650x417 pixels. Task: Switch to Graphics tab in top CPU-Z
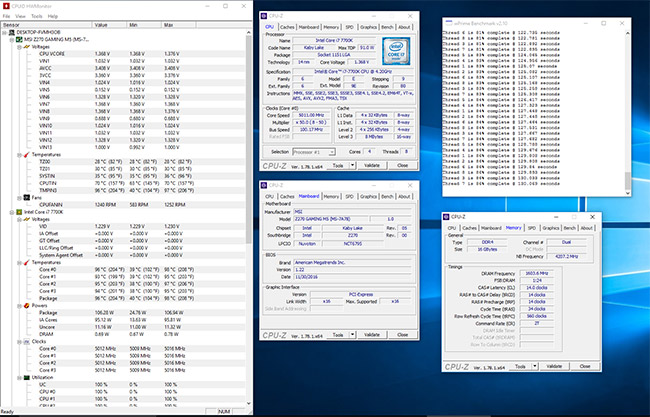tap(368, 27)
